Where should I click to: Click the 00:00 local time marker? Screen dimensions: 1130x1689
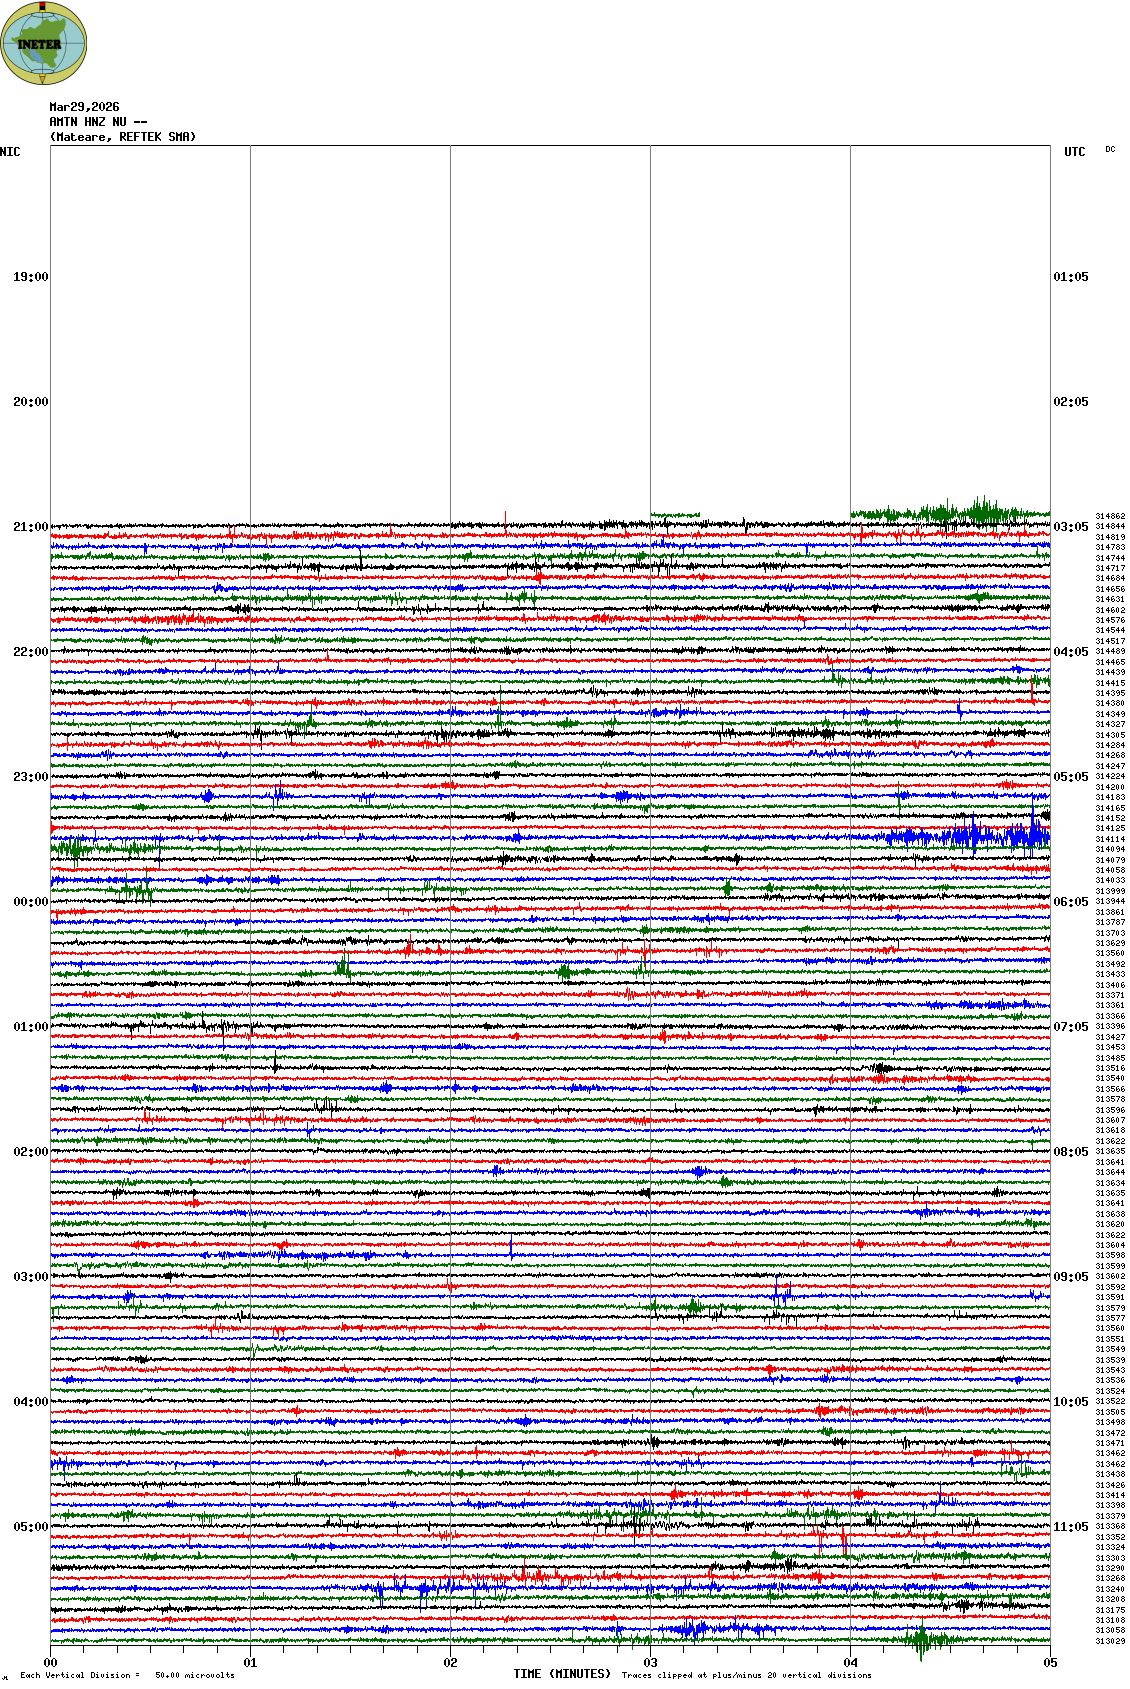point(30,902)
